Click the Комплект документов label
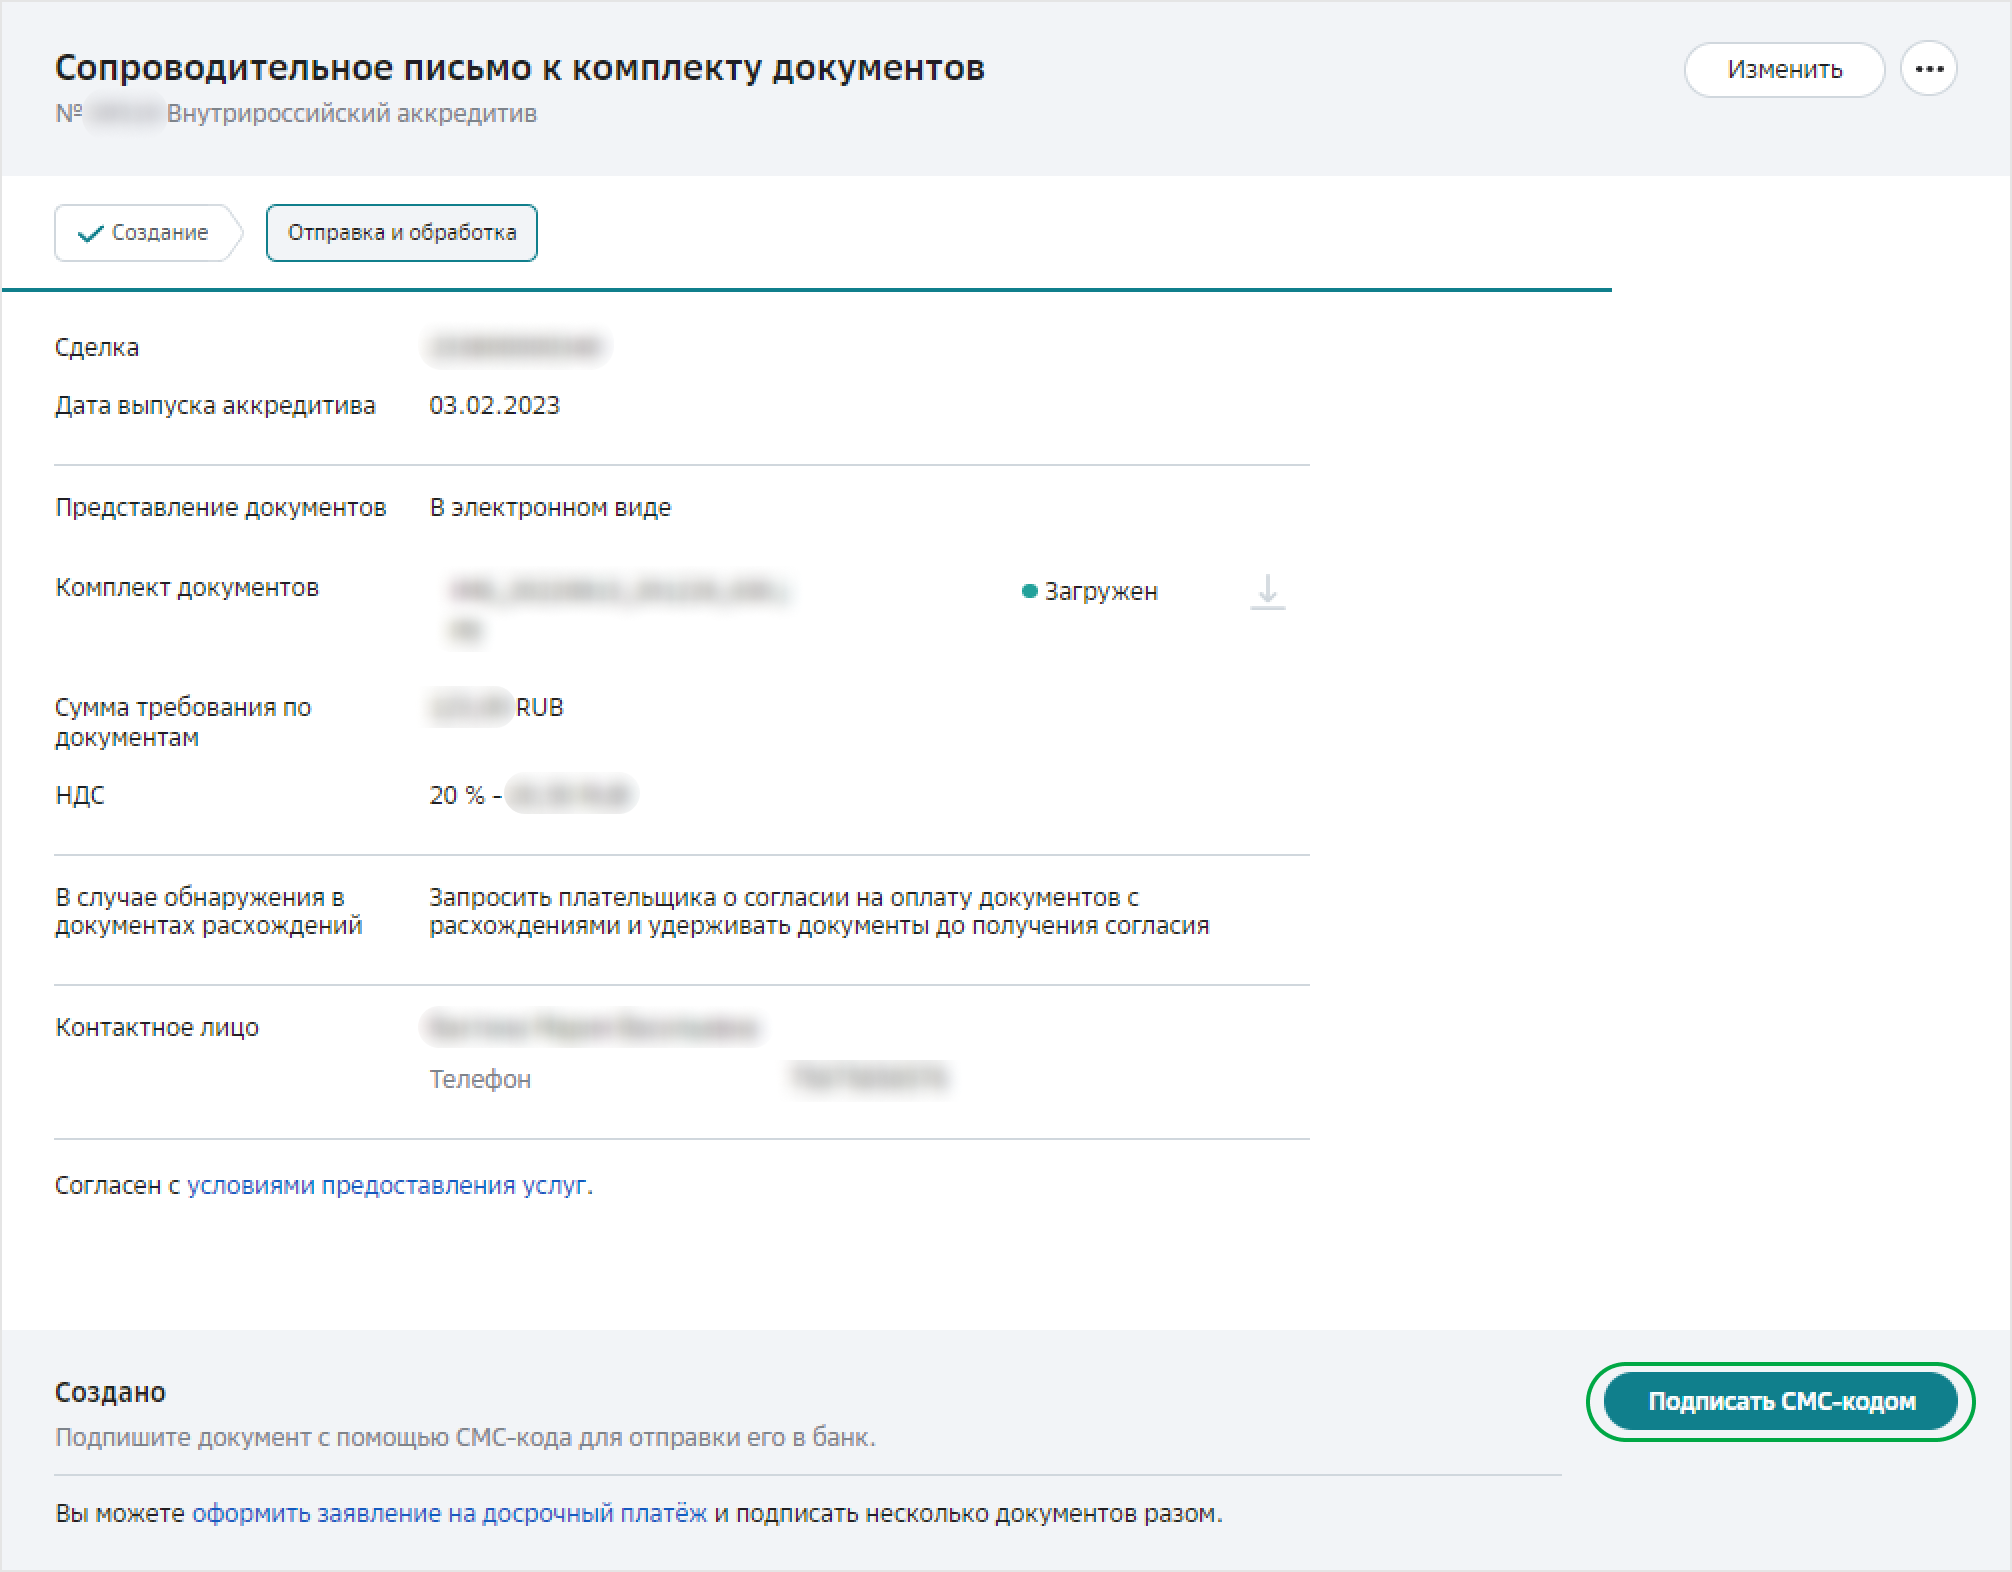The image size is (2012, 1572). point(187,587)
